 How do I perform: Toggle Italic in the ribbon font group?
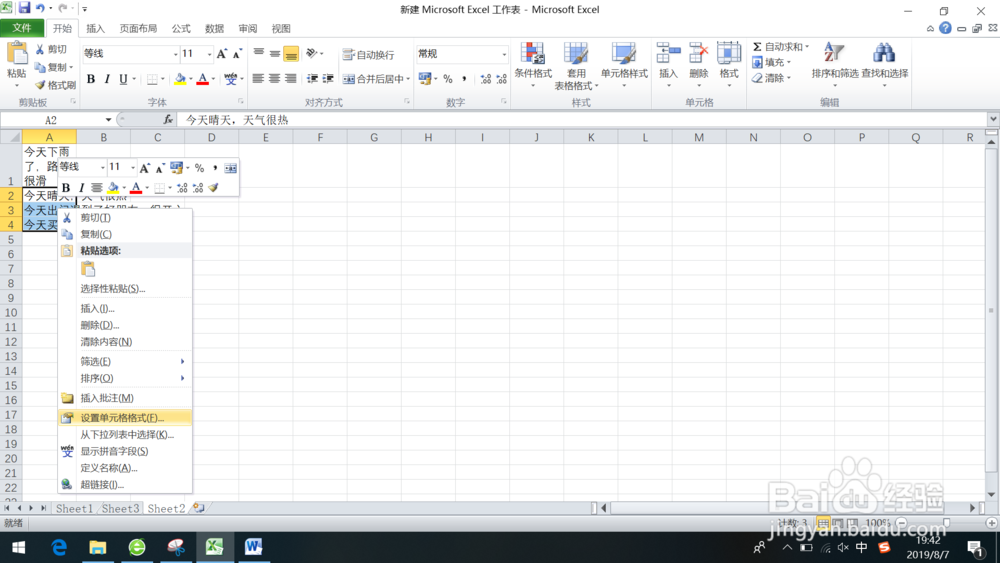[107, 79]
